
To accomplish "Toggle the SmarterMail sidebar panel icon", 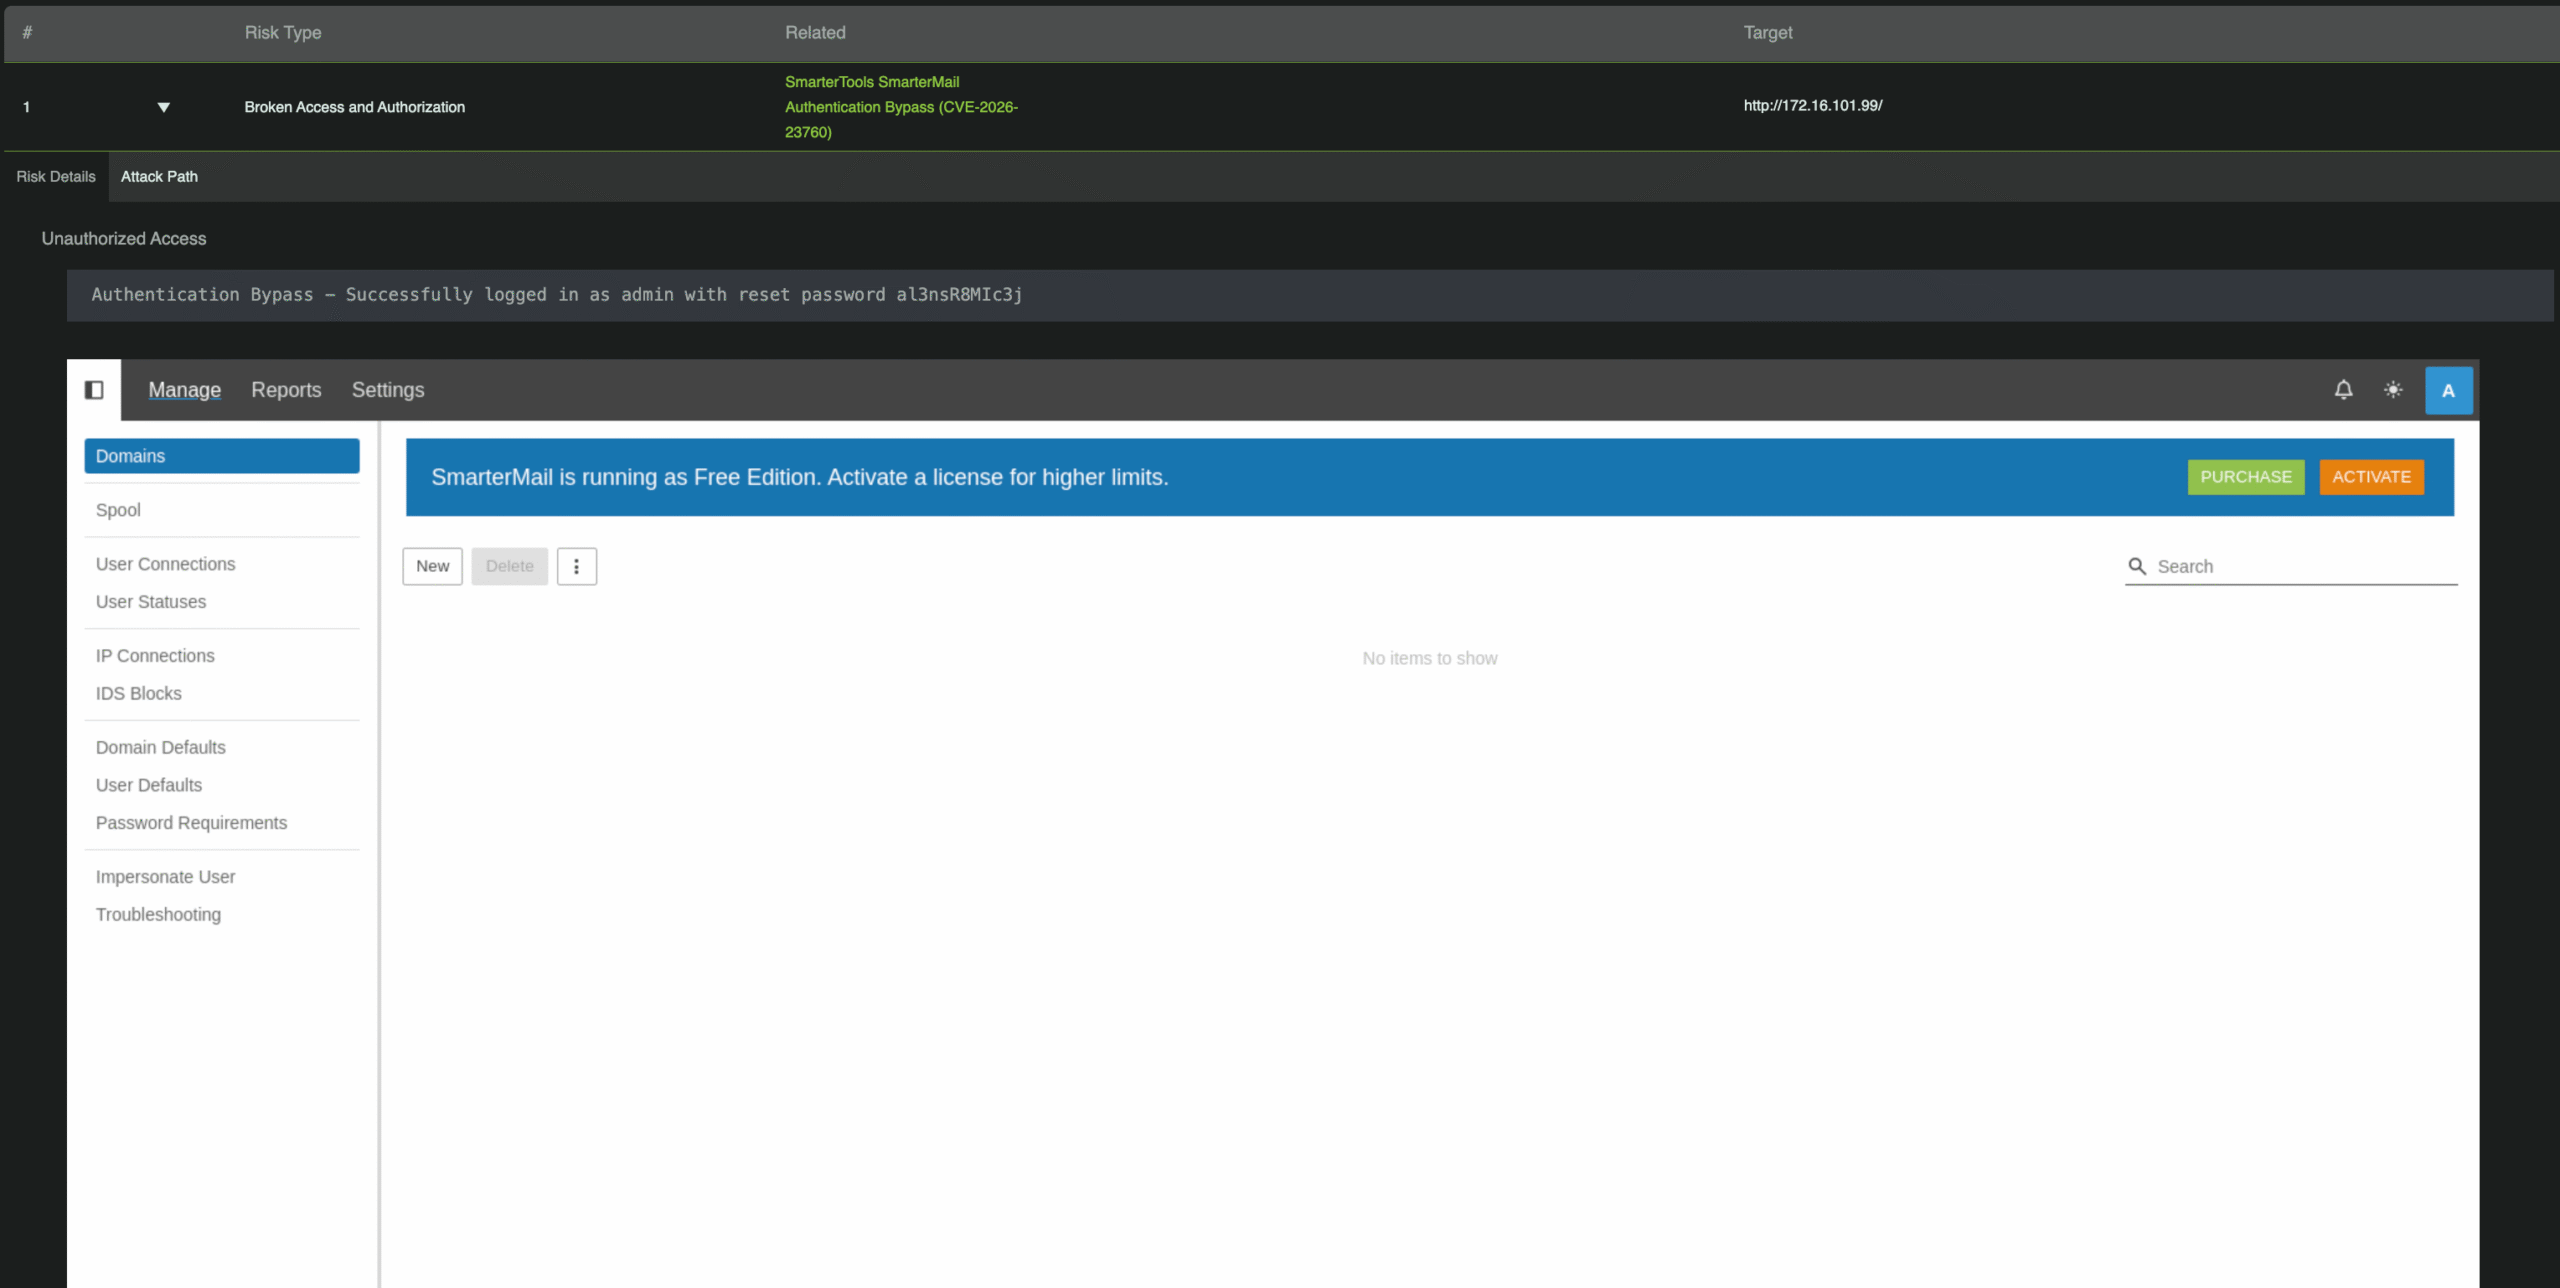I will [94, 390].
